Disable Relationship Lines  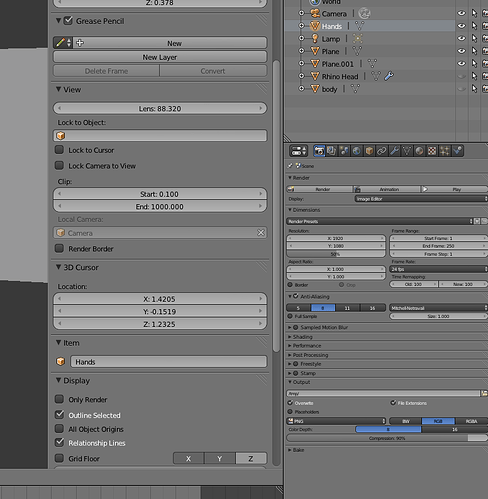59,442
